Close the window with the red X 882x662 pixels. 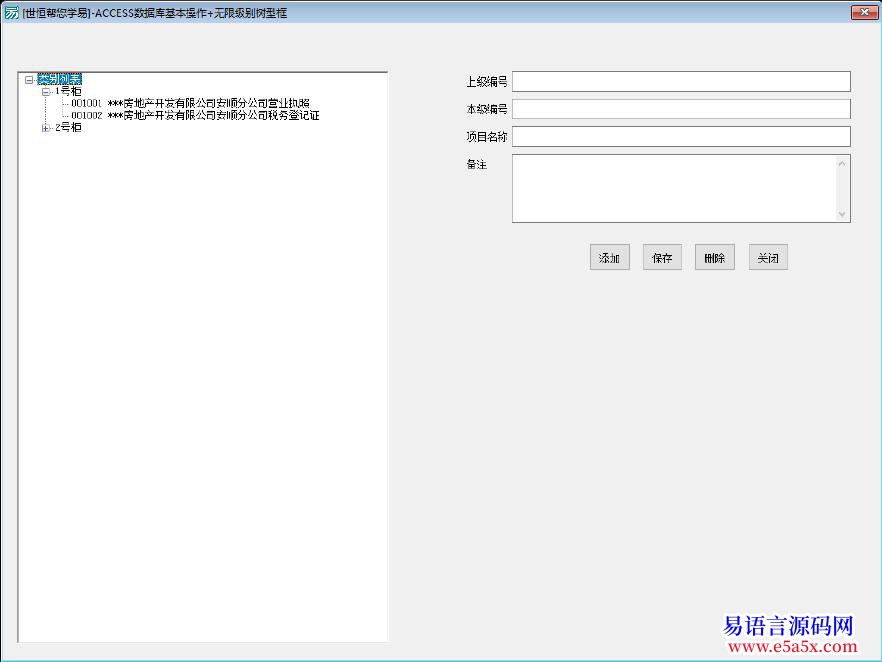[864, 12]
